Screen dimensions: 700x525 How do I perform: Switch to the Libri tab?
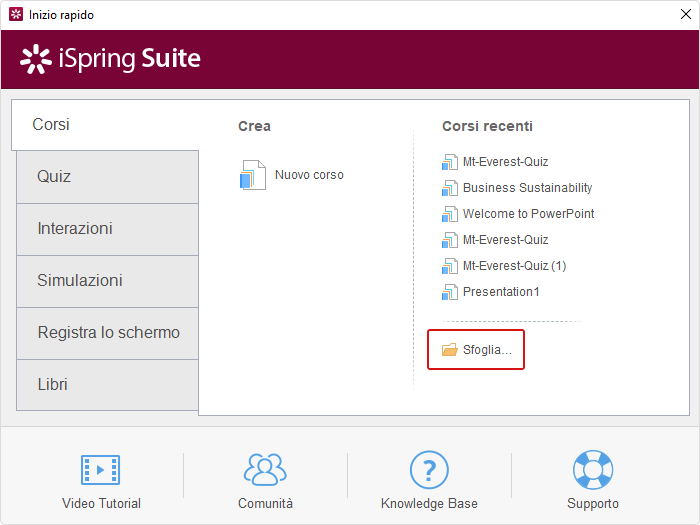(107, 385)
